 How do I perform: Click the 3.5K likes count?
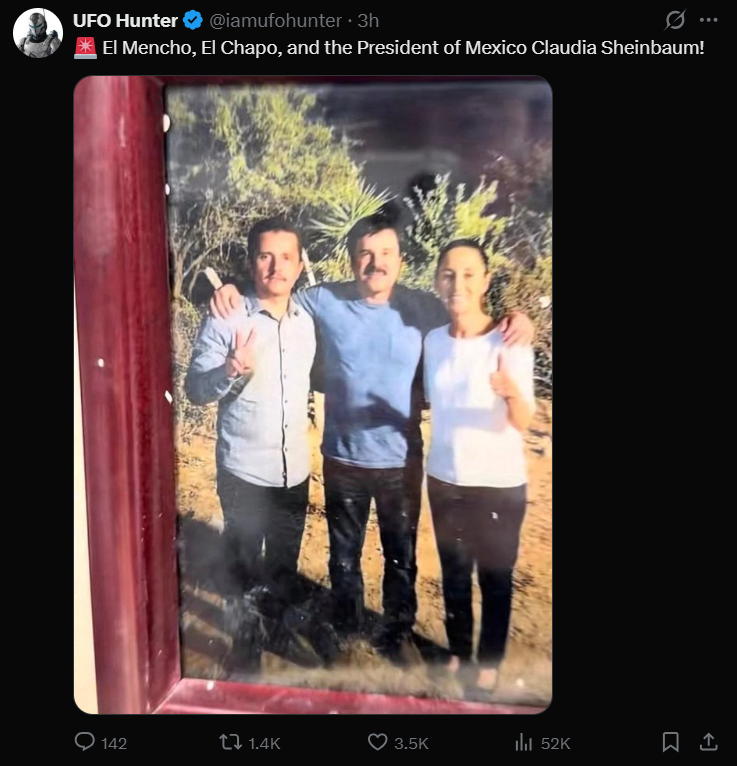(x=411, y=743)
